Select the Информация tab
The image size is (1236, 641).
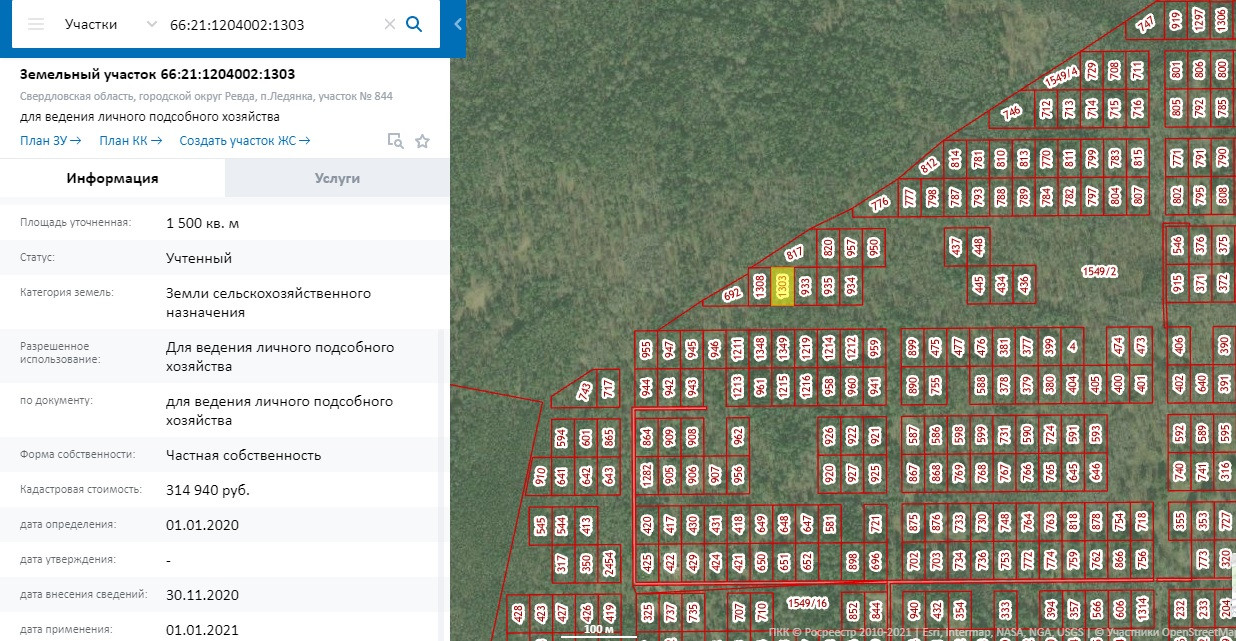(x=112, y=178)
